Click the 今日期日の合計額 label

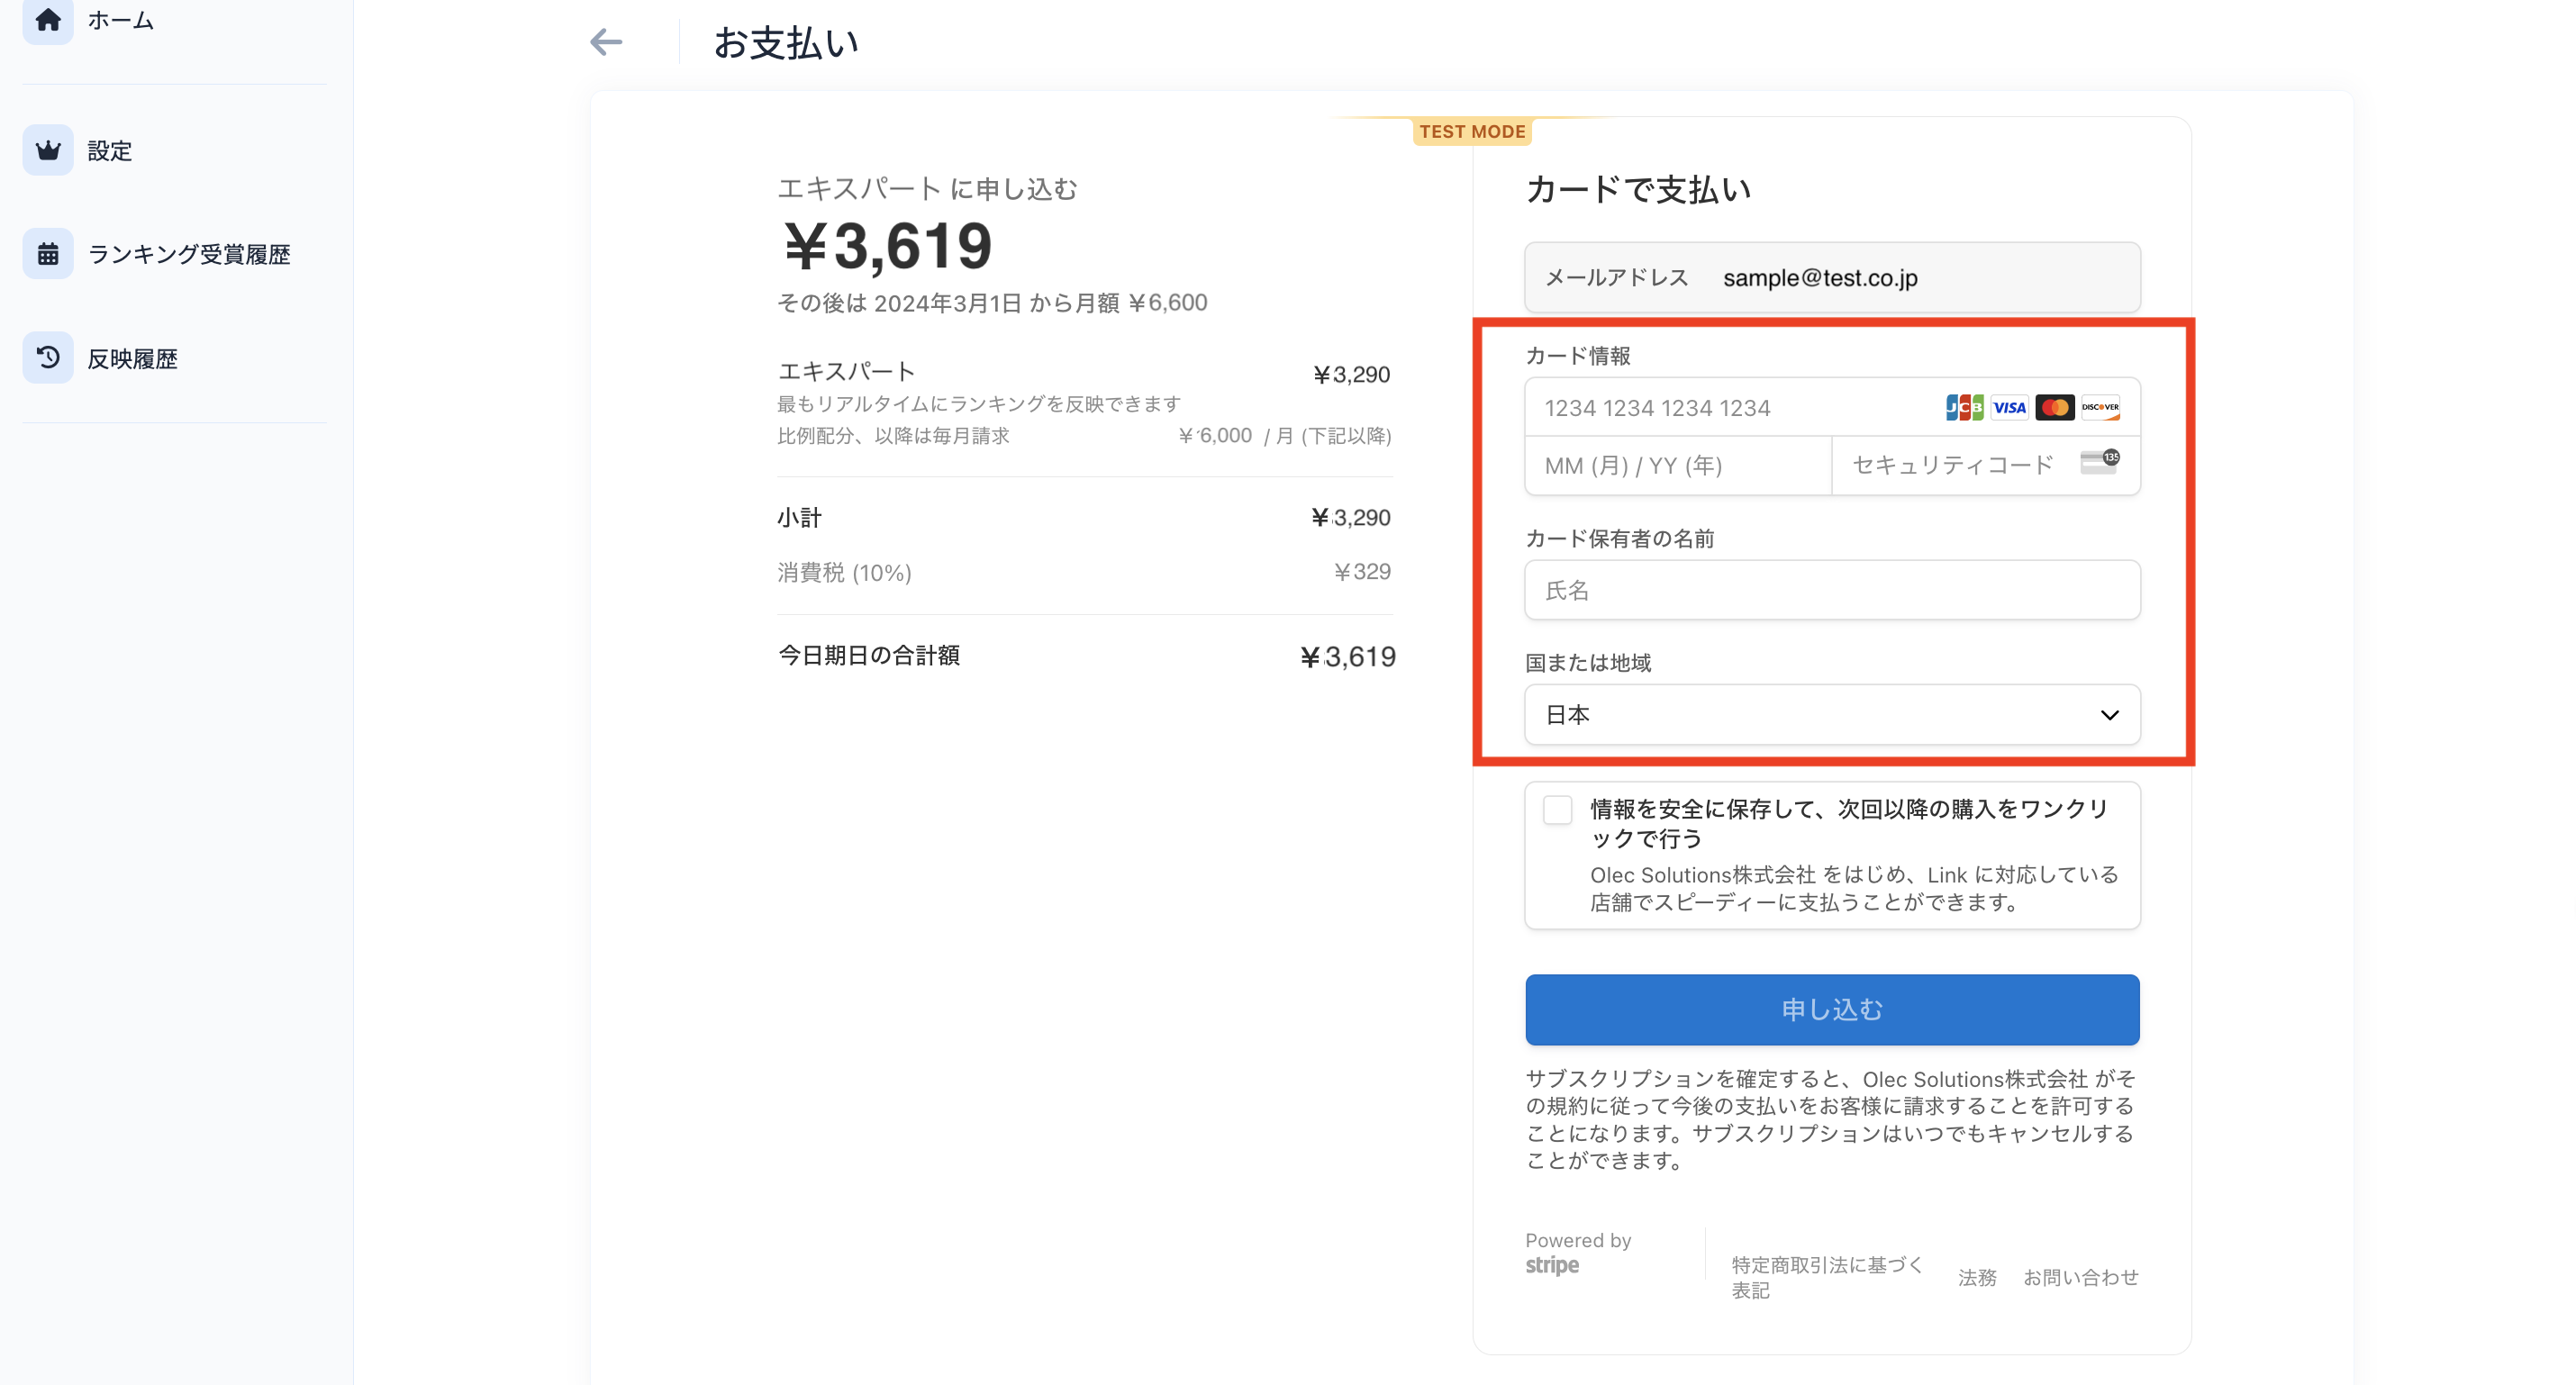click(868, 656)
